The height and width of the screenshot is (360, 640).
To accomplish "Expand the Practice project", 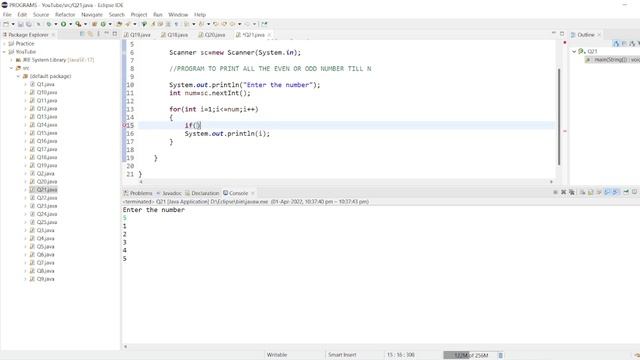I will tap(4, 43).
